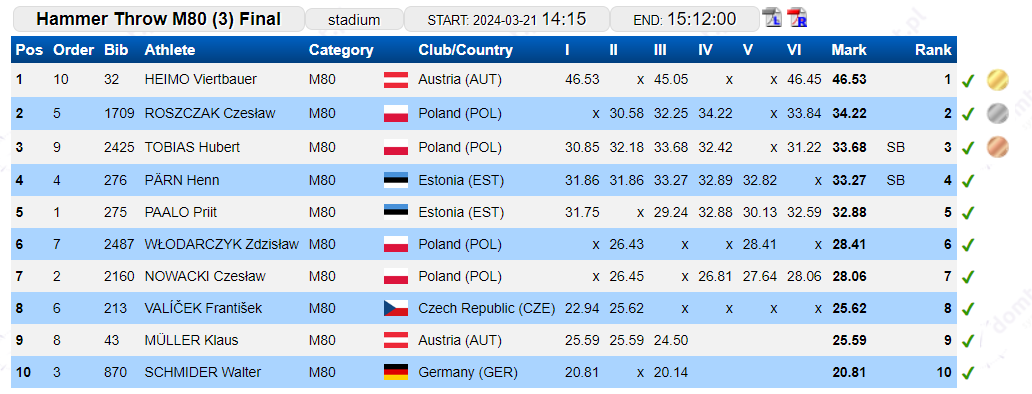Open athlete ROSZCZAK Czesław

210,113
